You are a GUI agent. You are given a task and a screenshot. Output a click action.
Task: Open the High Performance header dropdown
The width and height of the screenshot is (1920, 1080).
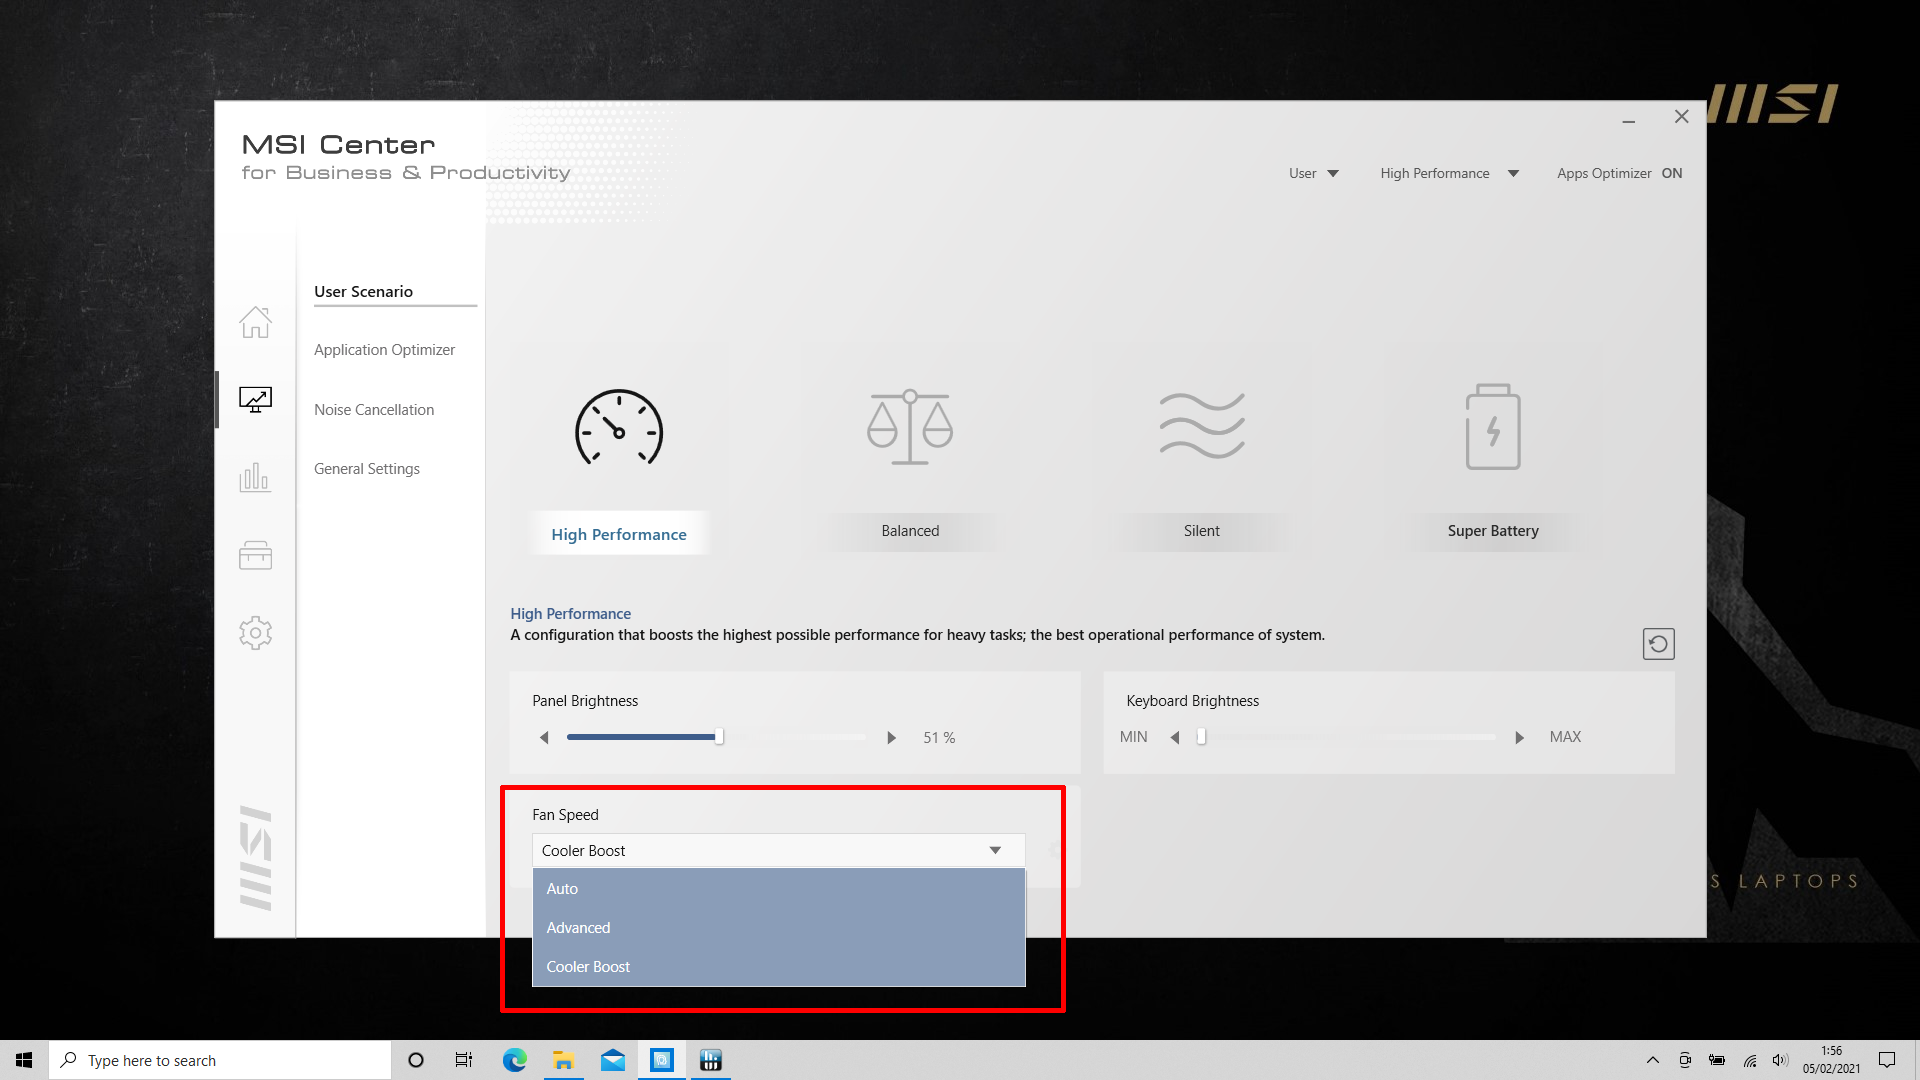click(1449, 173)
